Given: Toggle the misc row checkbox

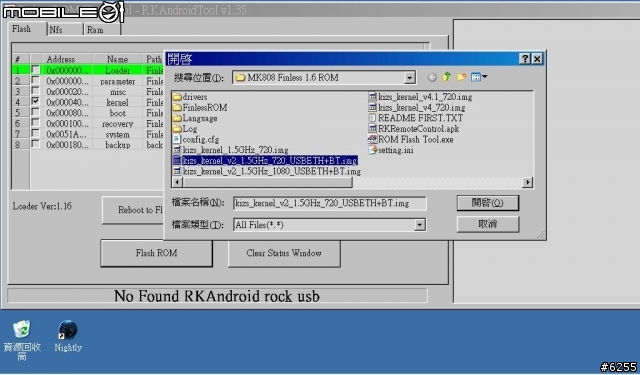Looking at the screenshot, I should coord(36,91).
